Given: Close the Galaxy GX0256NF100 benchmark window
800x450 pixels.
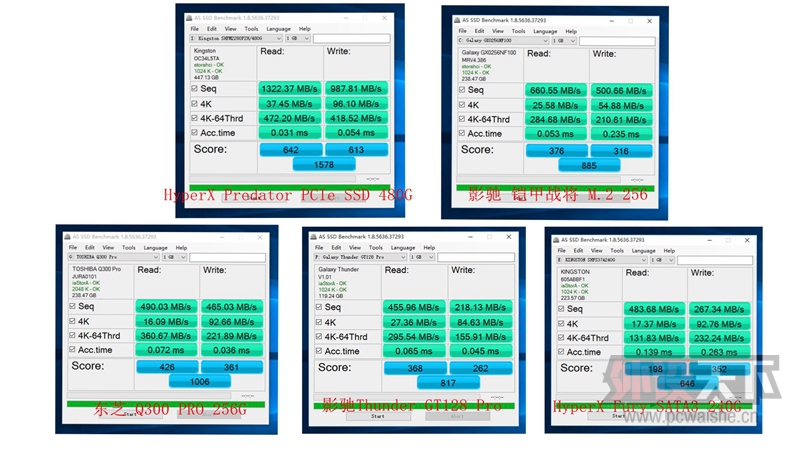Looking at the screenshot, I should 649,21.
